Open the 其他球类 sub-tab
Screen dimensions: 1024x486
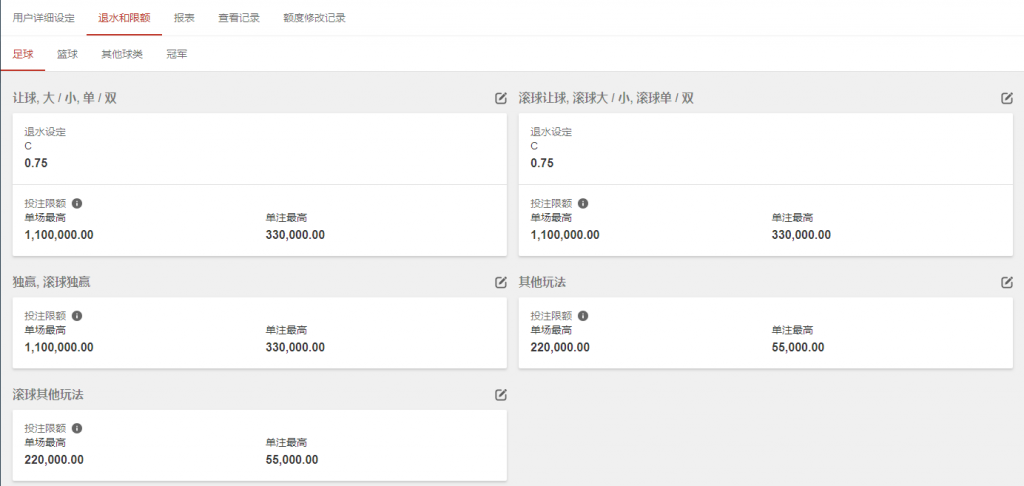tap(121, 54)
